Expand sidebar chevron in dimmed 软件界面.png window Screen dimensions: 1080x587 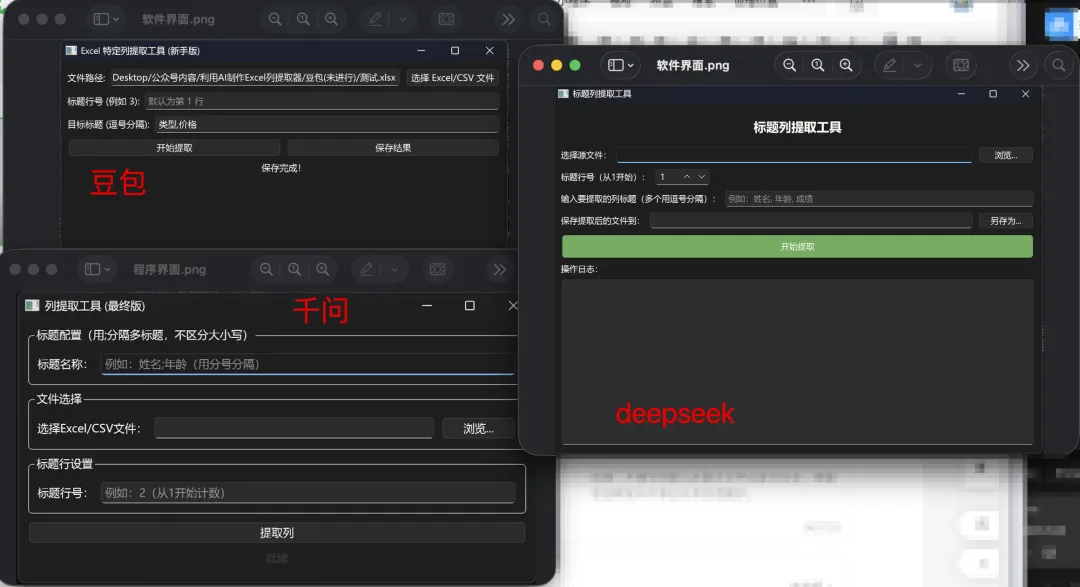(116, 19)
